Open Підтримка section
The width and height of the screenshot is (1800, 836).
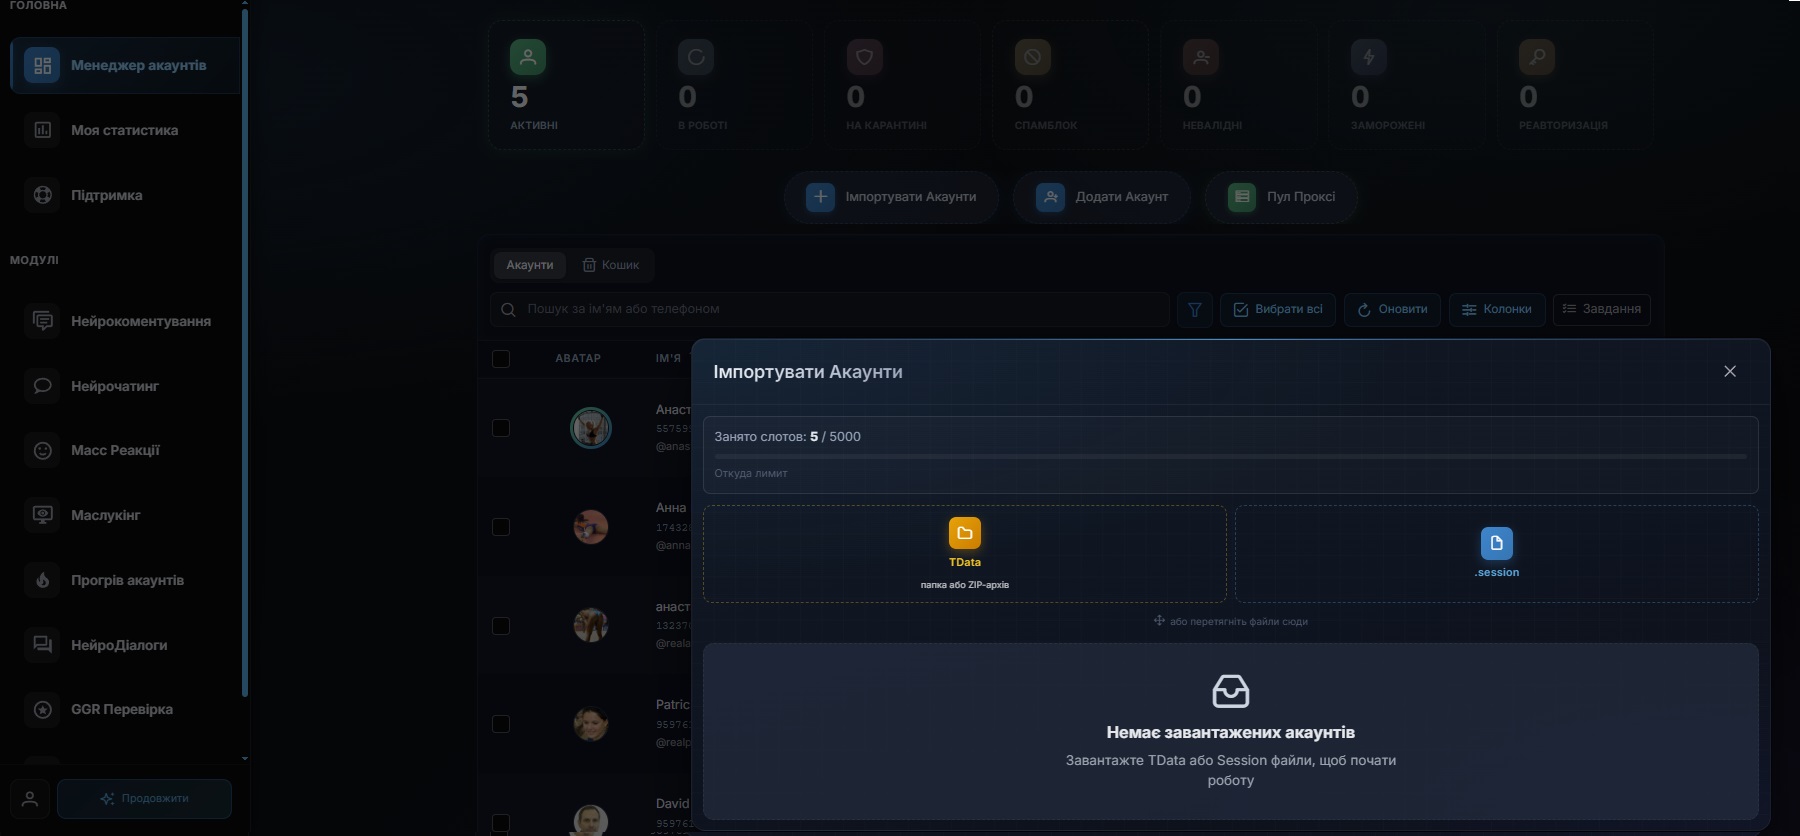[x=125, y=195]
